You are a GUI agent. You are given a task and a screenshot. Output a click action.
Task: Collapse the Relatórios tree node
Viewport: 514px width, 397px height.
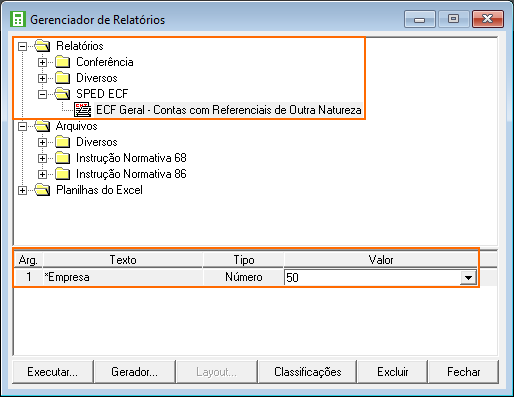tap(22, 46)
